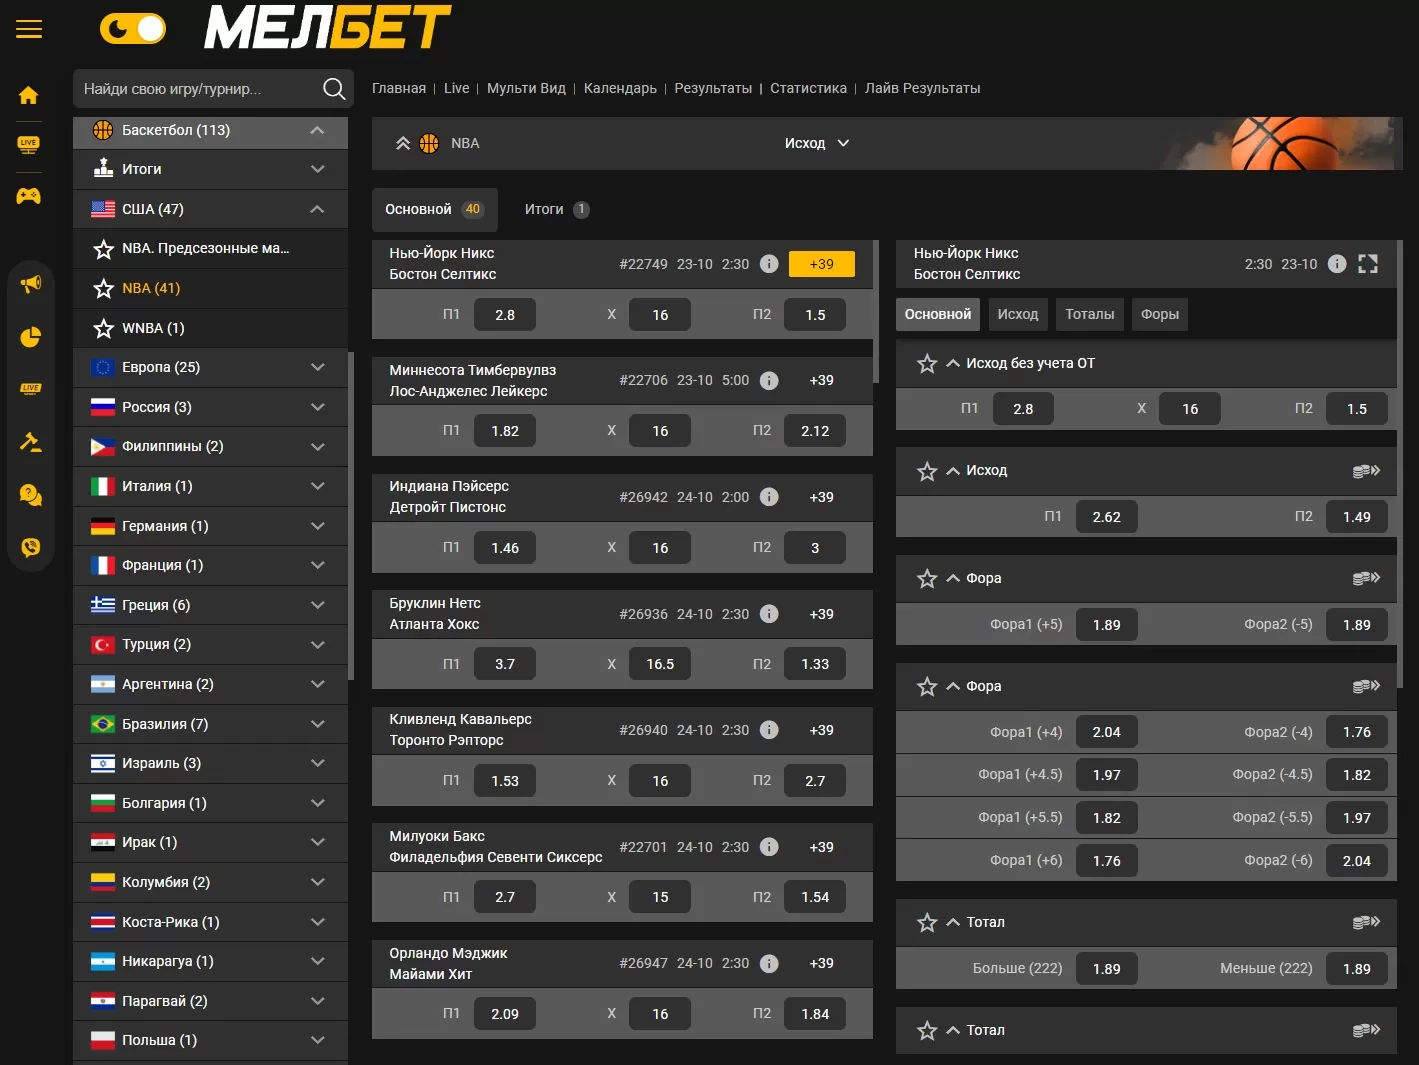Click the double-arrow collapse icon beside NBA
This screenshot has width=1419, height=1065.
click(403, 143)
